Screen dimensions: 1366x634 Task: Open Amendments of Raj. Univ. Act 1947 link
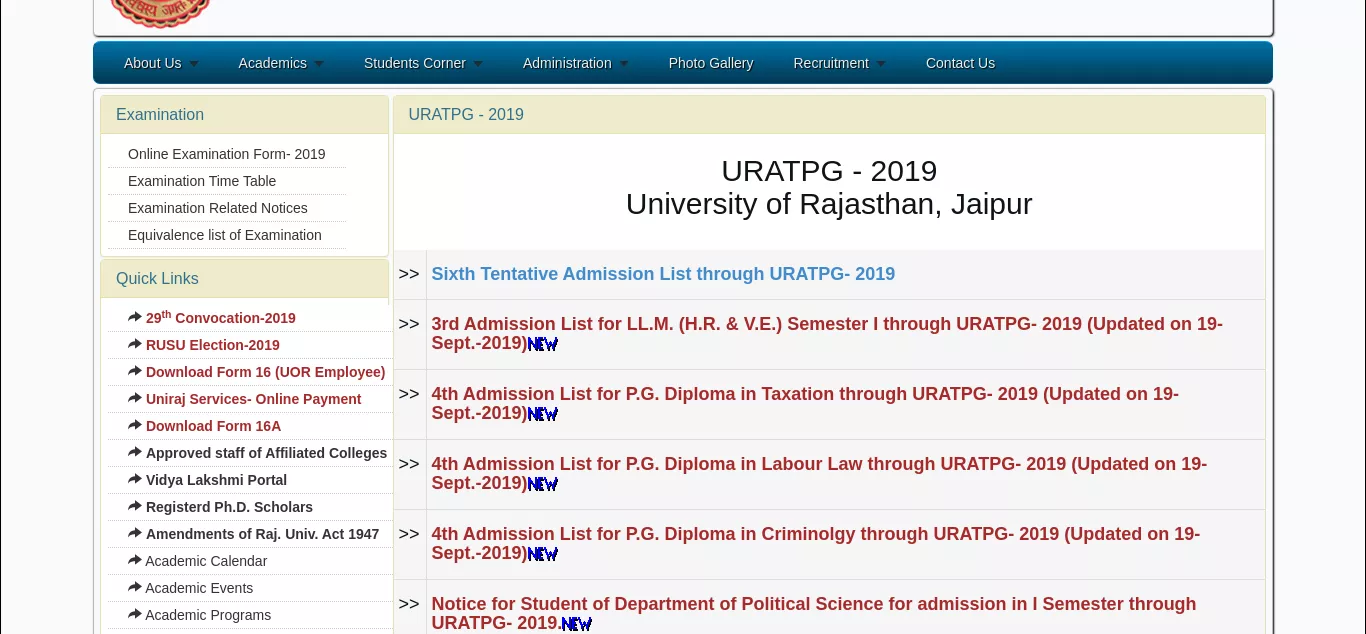(263, 534)
